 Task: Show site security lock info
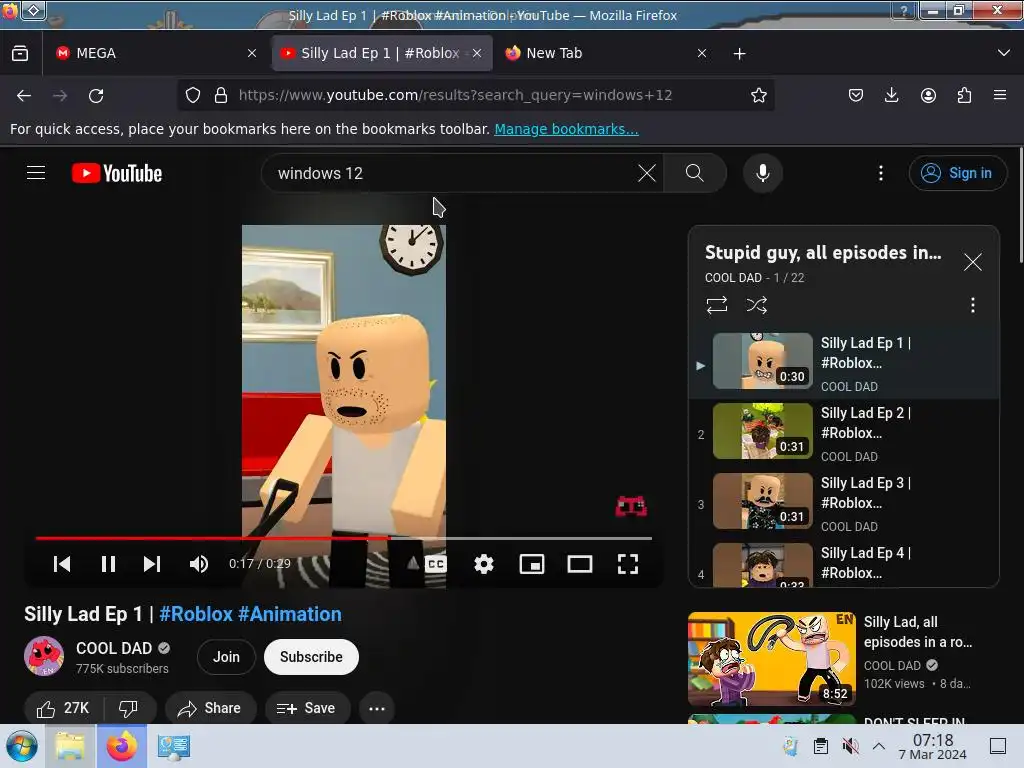(221, 95)
